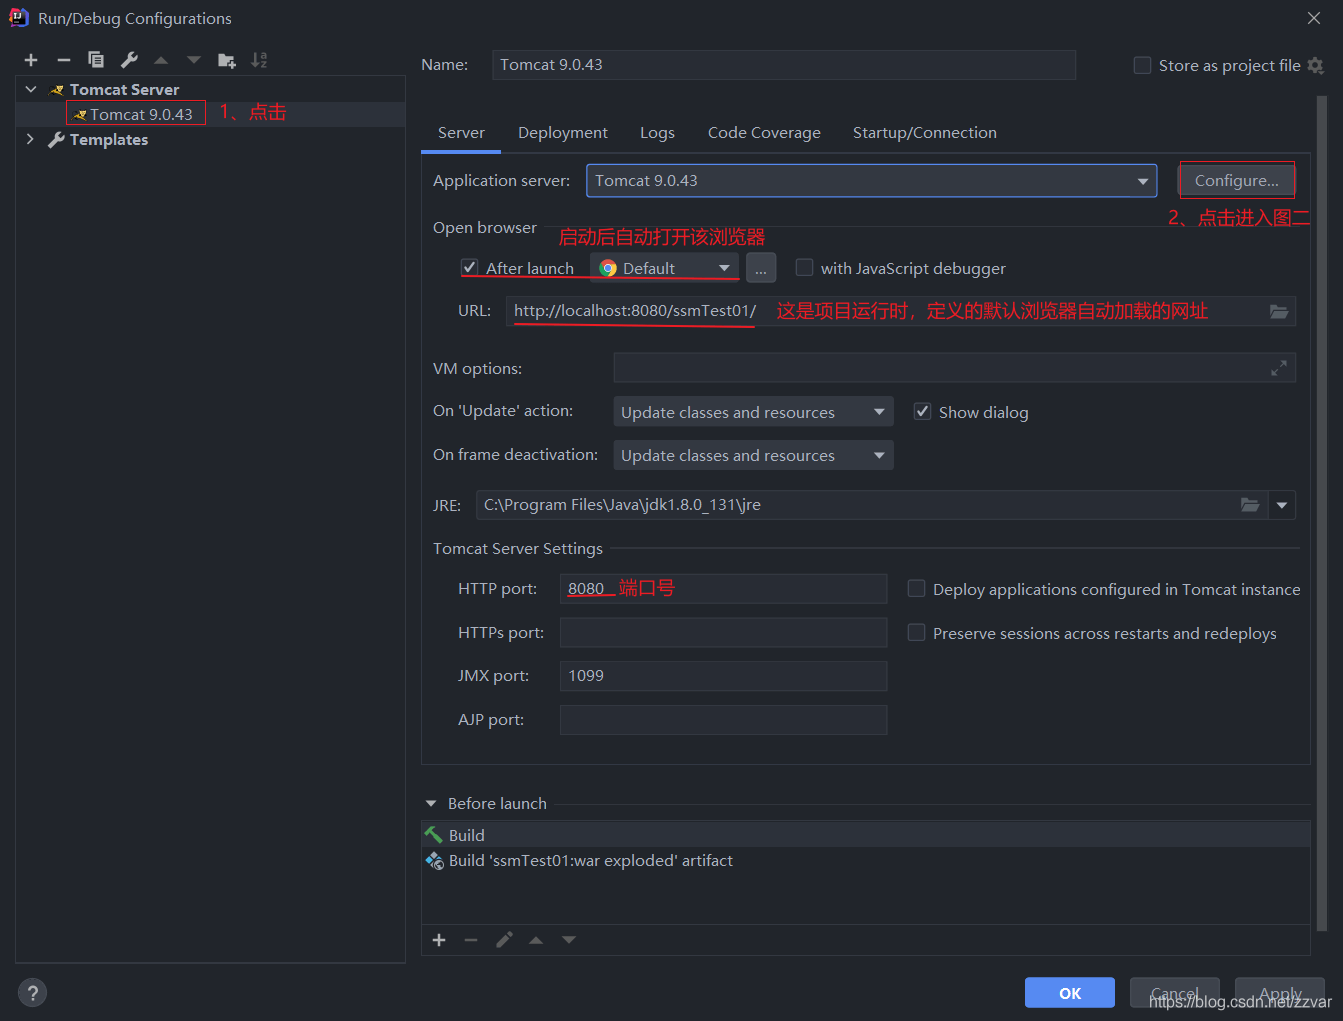Open browser chooser ellipsis button
Image resolution: width=1343 pixels, height=1021 pixels.
coord(761,268)
